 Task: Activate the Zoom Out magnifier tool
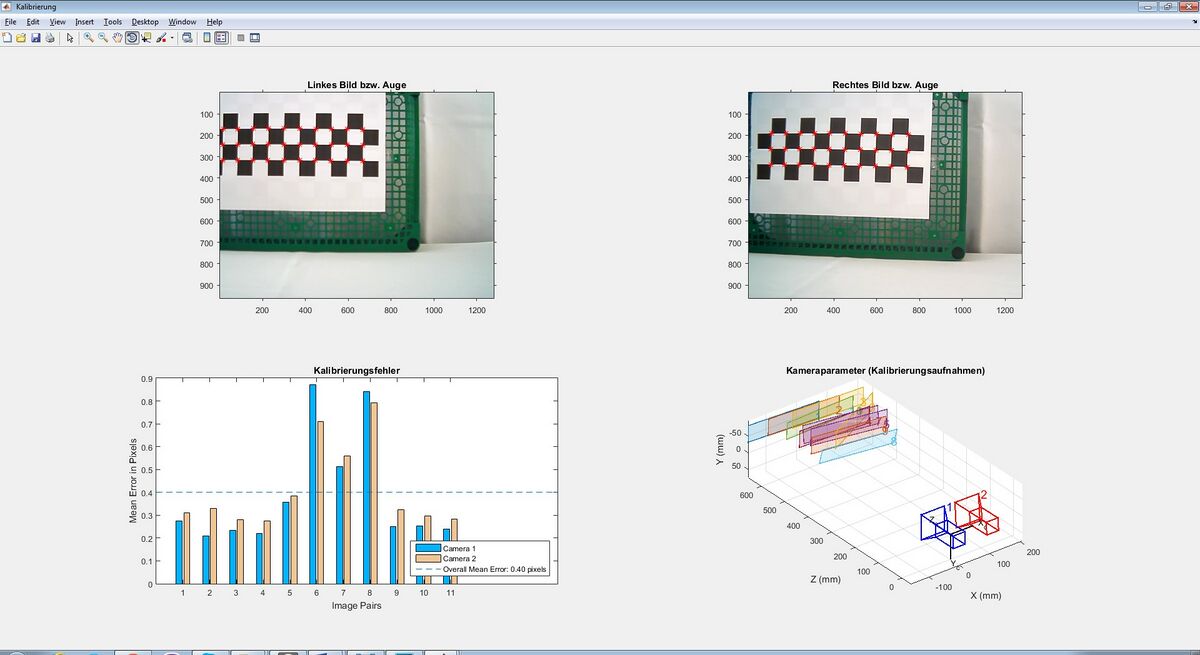point(103,38)
